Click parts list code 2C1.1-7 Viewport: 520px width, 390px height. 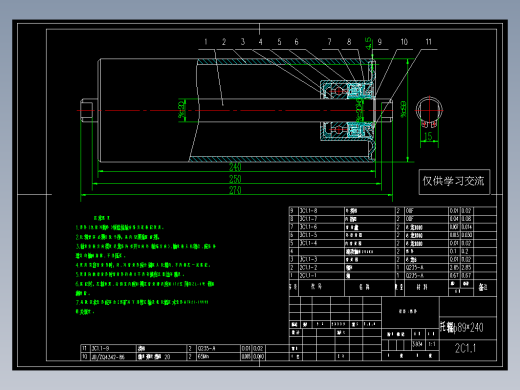(308, 219)
